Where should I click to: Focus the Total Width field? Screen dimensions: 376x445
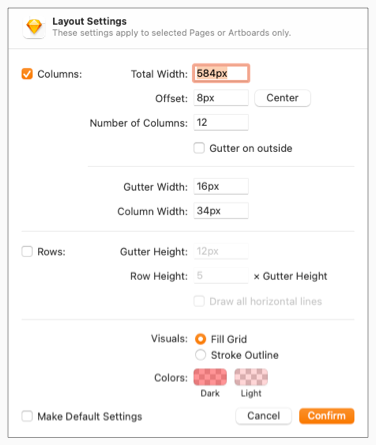(221, 73)
